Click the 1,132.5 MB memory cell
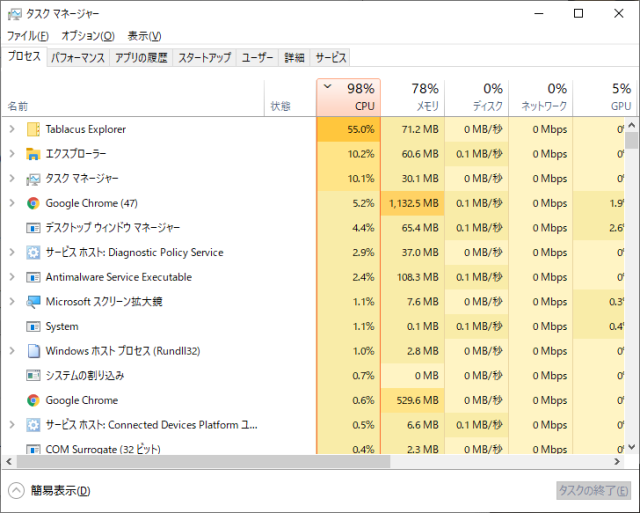Screen dimensions: 640x513 click(x=413, y=203)
